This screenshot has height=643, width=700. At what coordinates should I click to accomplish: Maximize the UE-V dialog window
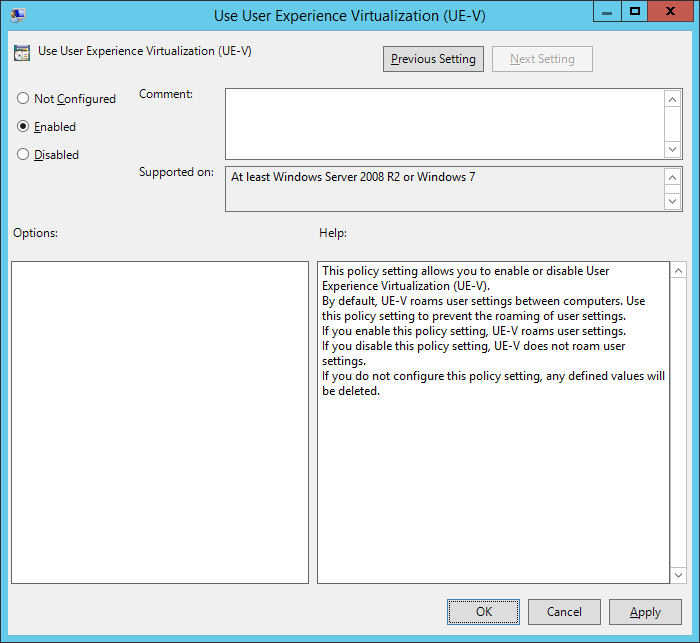(634, 12)
